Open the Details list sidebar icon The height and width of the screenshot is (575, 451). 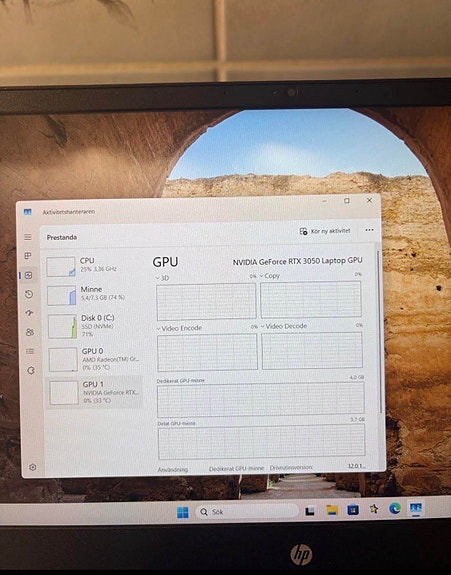tap(30, 351)
